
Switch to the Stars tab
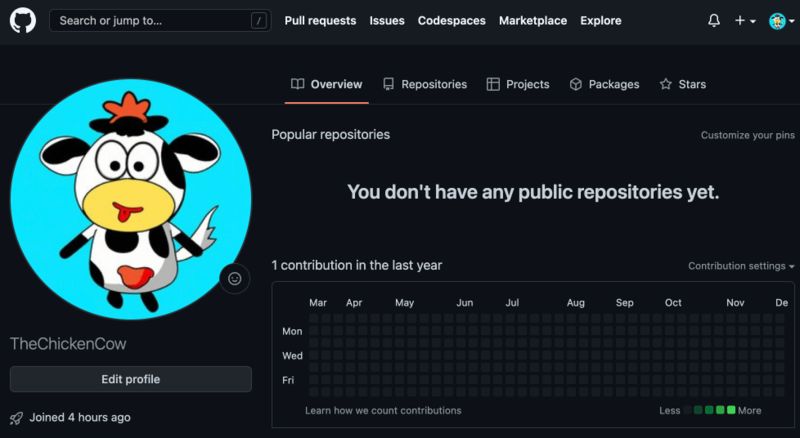[683, 84]
